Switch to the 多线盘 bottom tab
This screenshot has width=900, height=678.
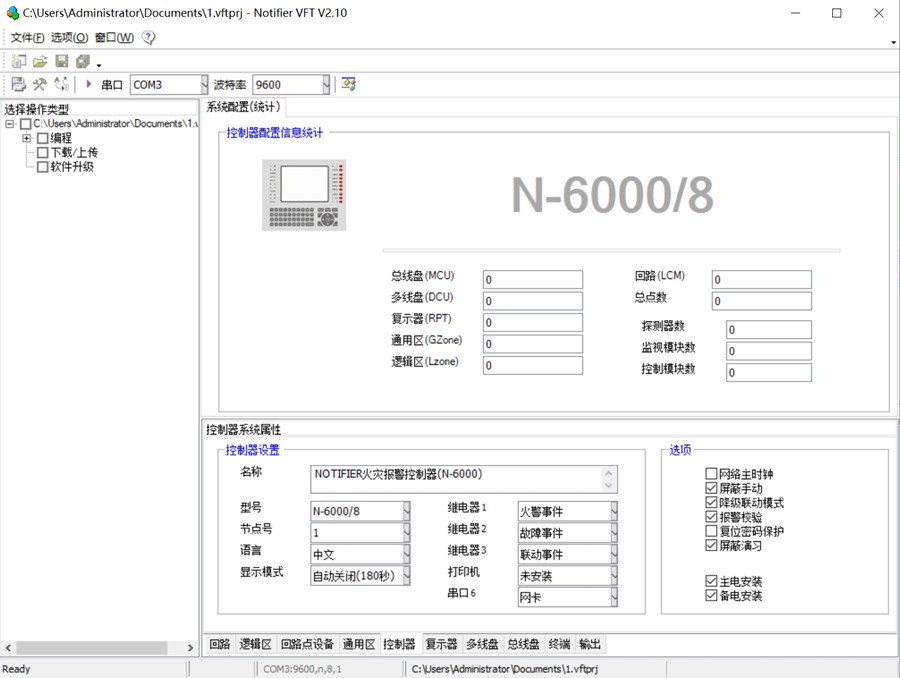click(x=482, y=644)
